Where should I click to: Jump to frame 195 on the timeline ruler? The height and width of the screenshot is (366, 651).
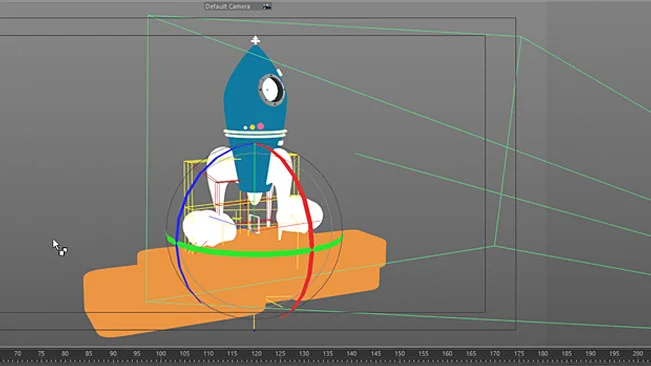614,354
